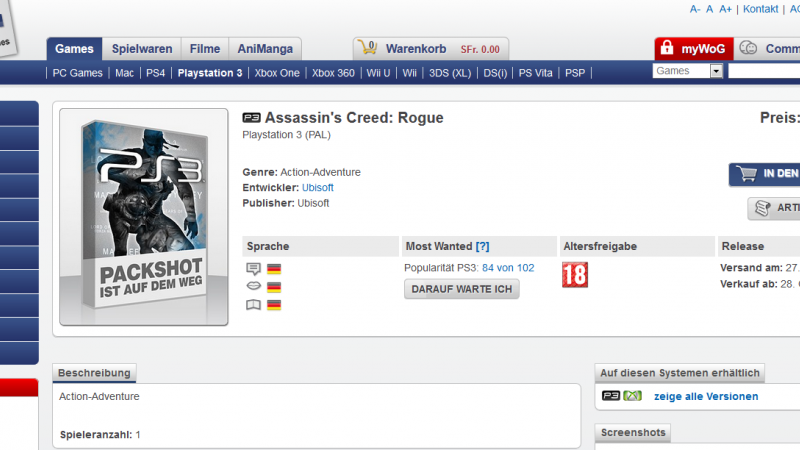Click the PS3 icon beside the game title

[x=251, y=118]
